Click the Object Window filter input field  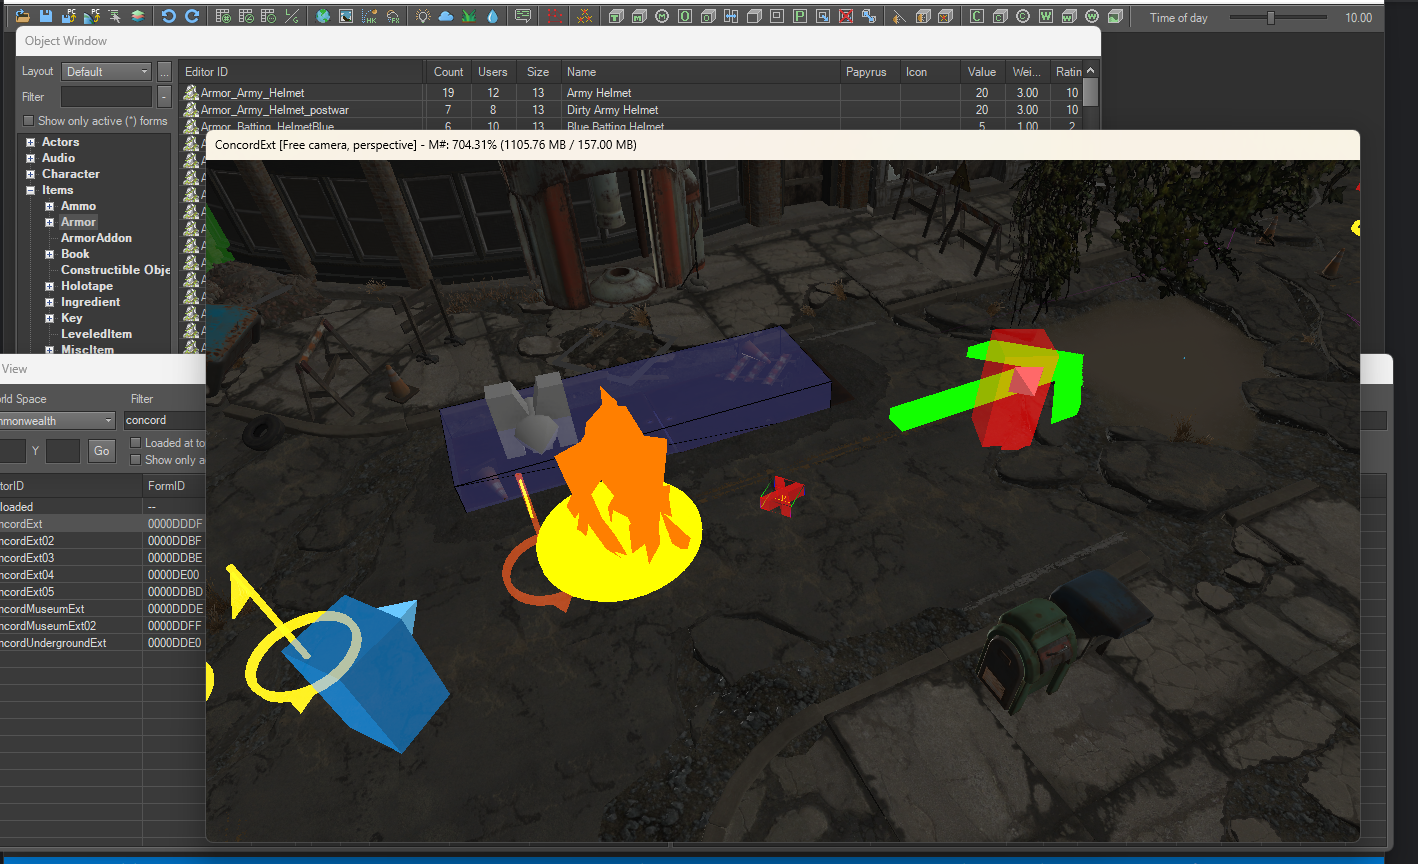point(106,97)
